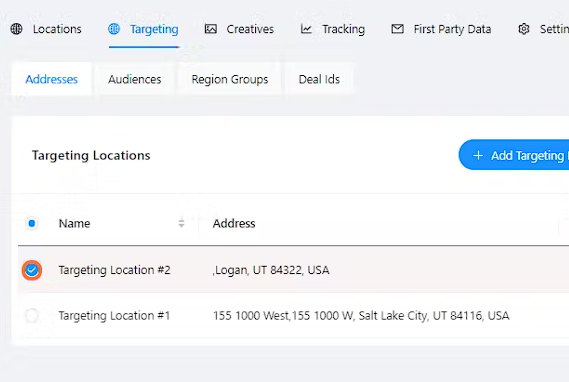Sort table by Name column arrows

point(181,223)
